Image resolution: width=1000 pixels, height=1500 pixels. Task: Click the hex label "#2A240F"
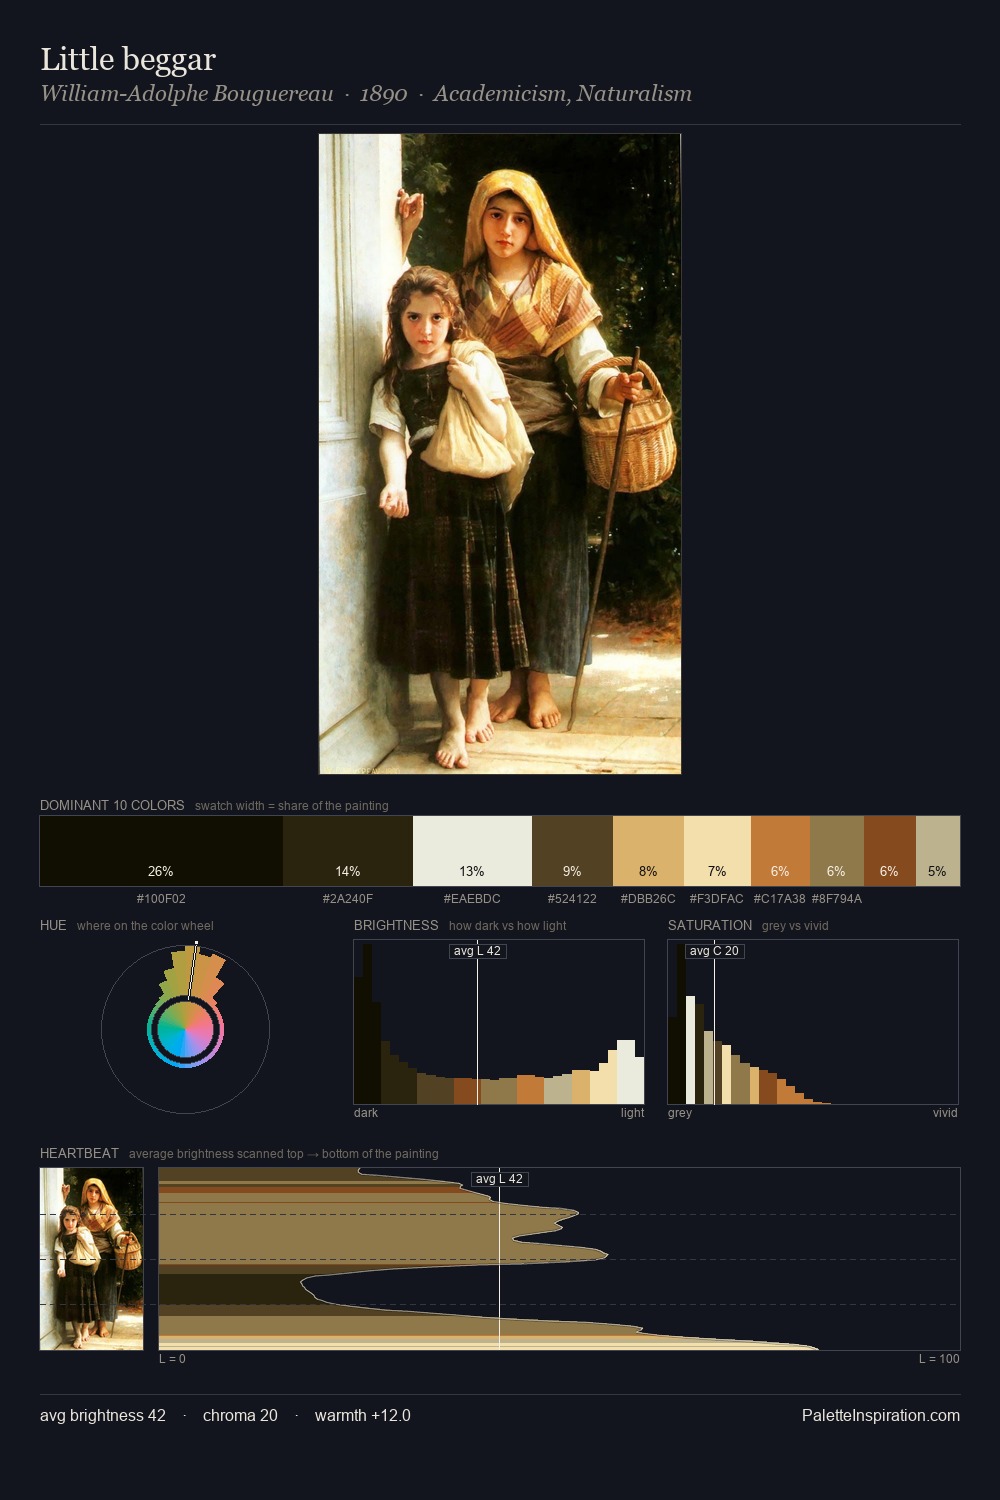(348, 899)
